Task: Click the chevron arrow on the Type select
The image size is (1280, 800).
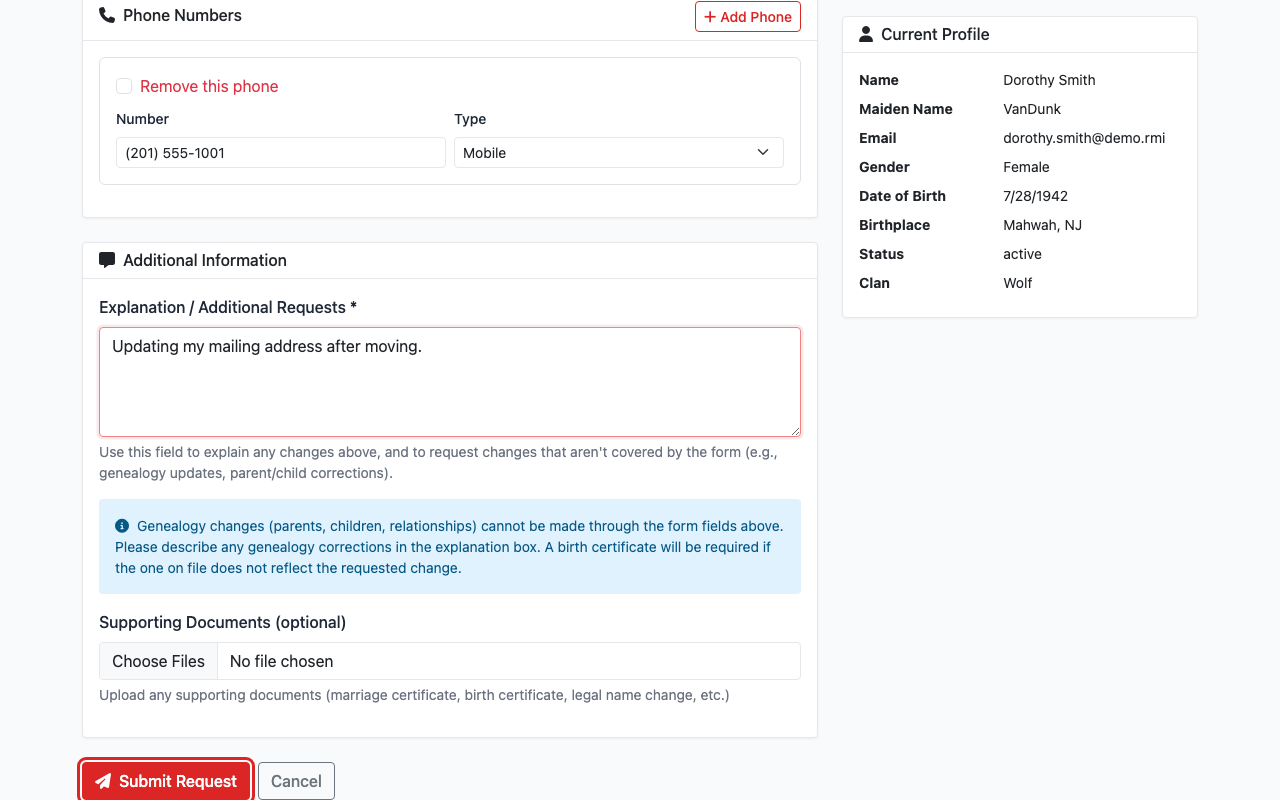Action: click(763, 153)
